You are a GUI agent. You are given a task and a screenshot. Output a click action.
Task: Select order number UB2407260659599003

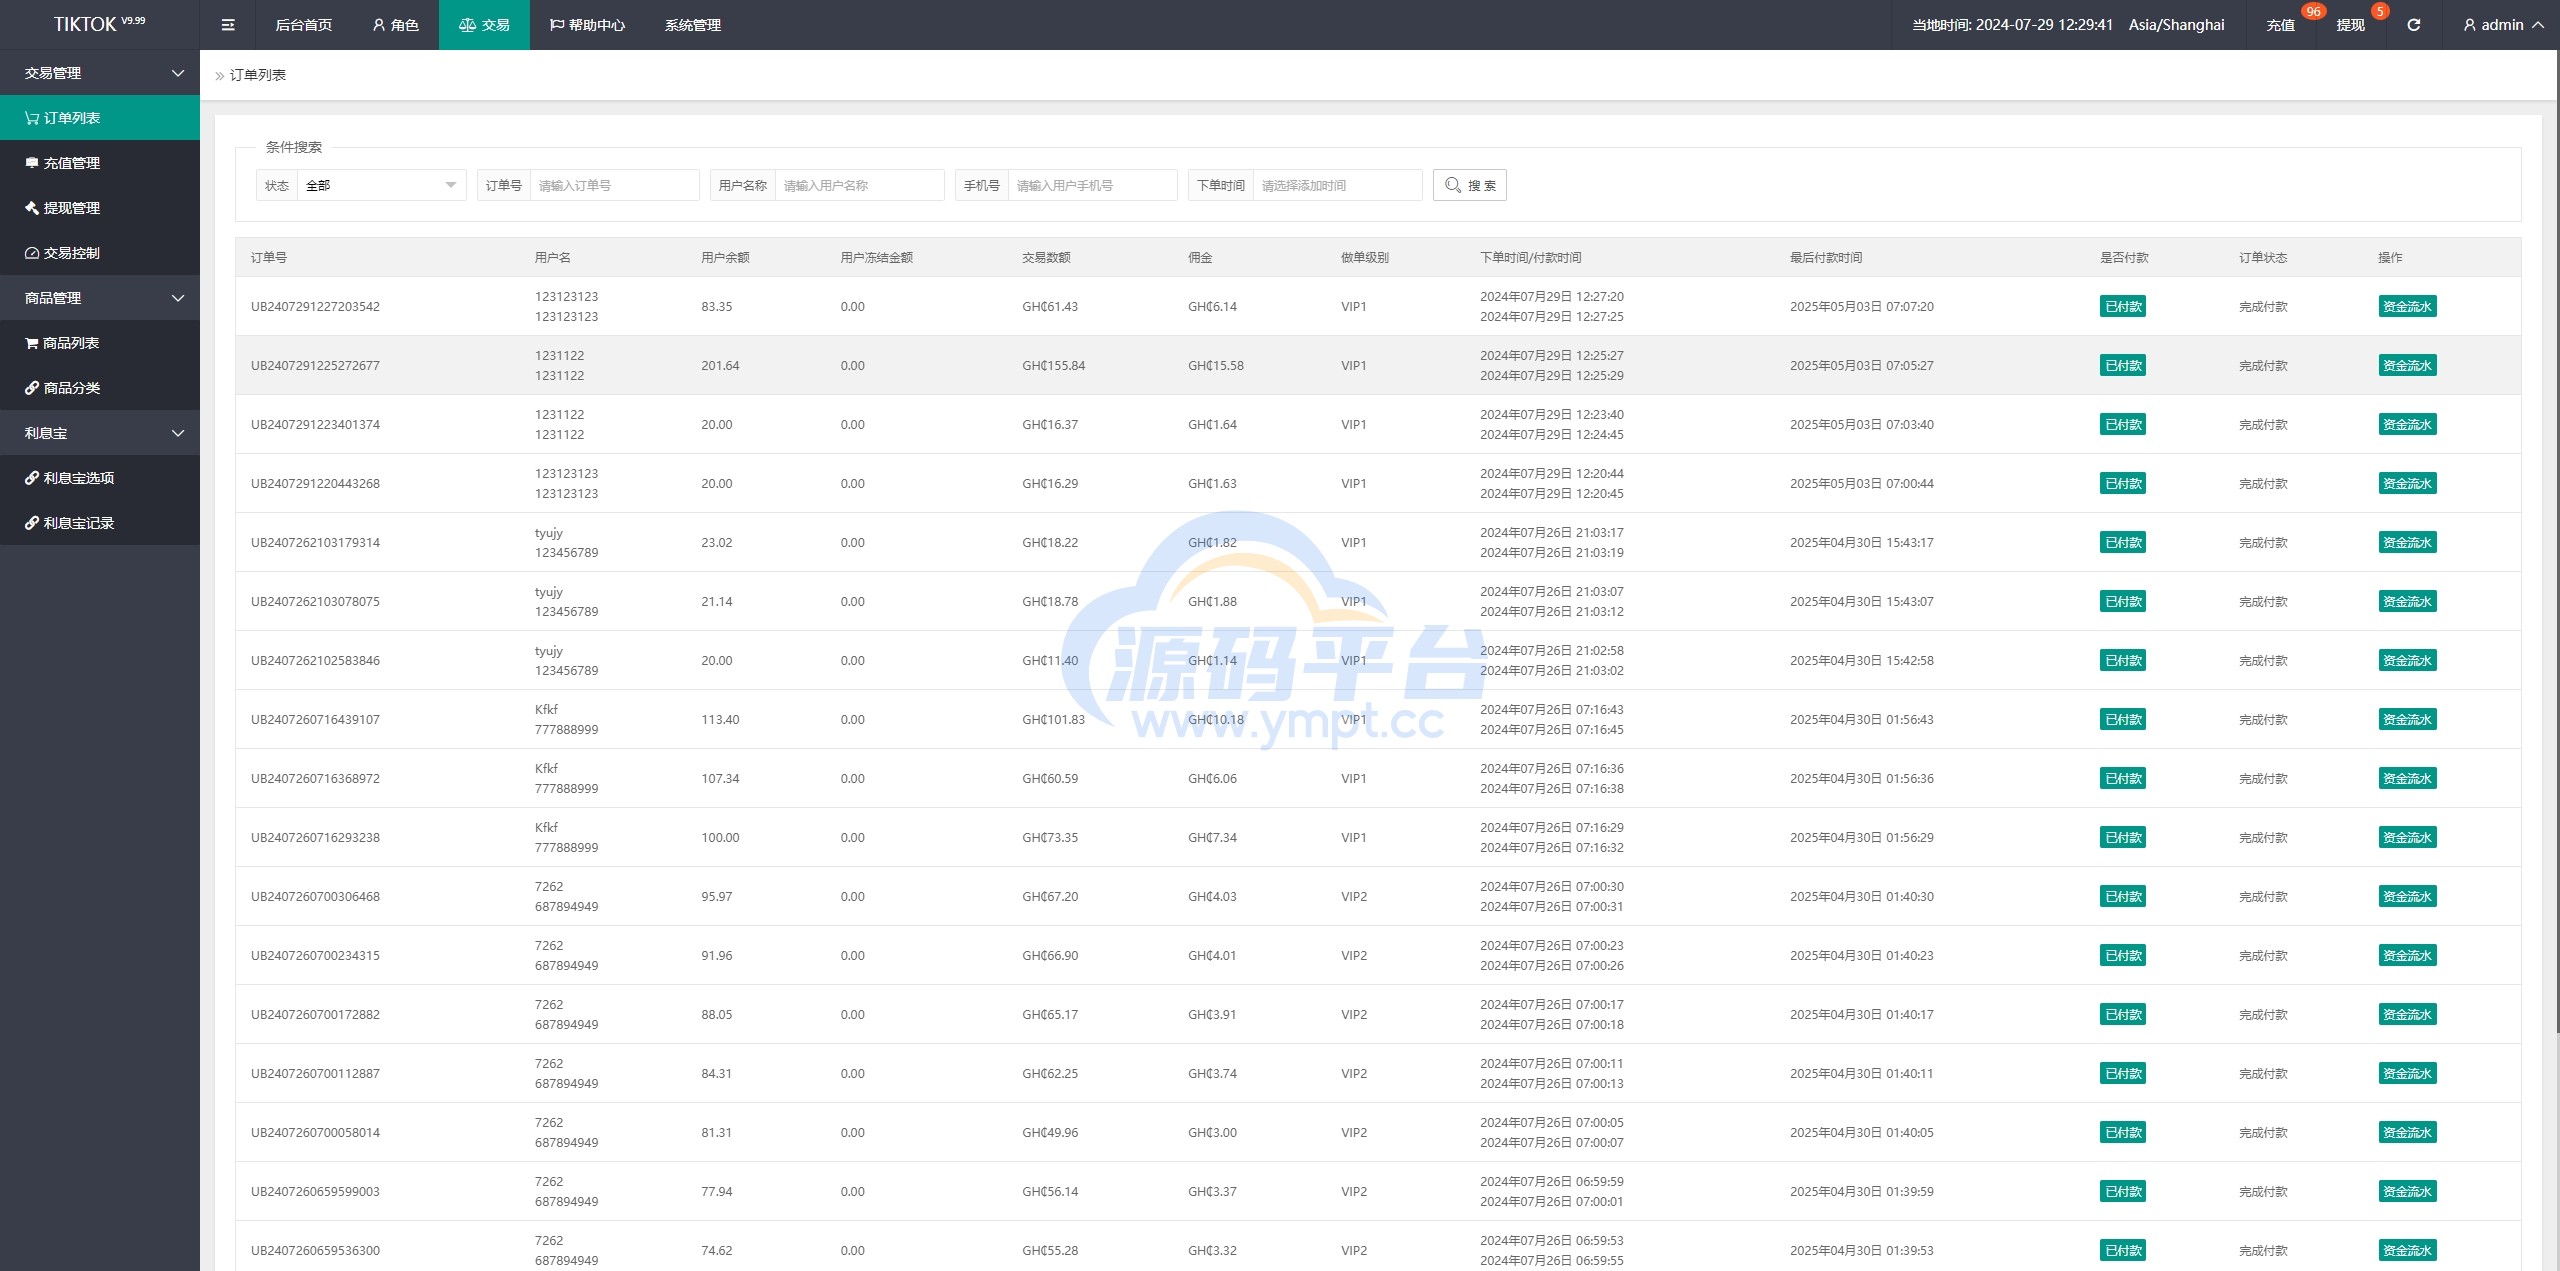click(315, 1191)
